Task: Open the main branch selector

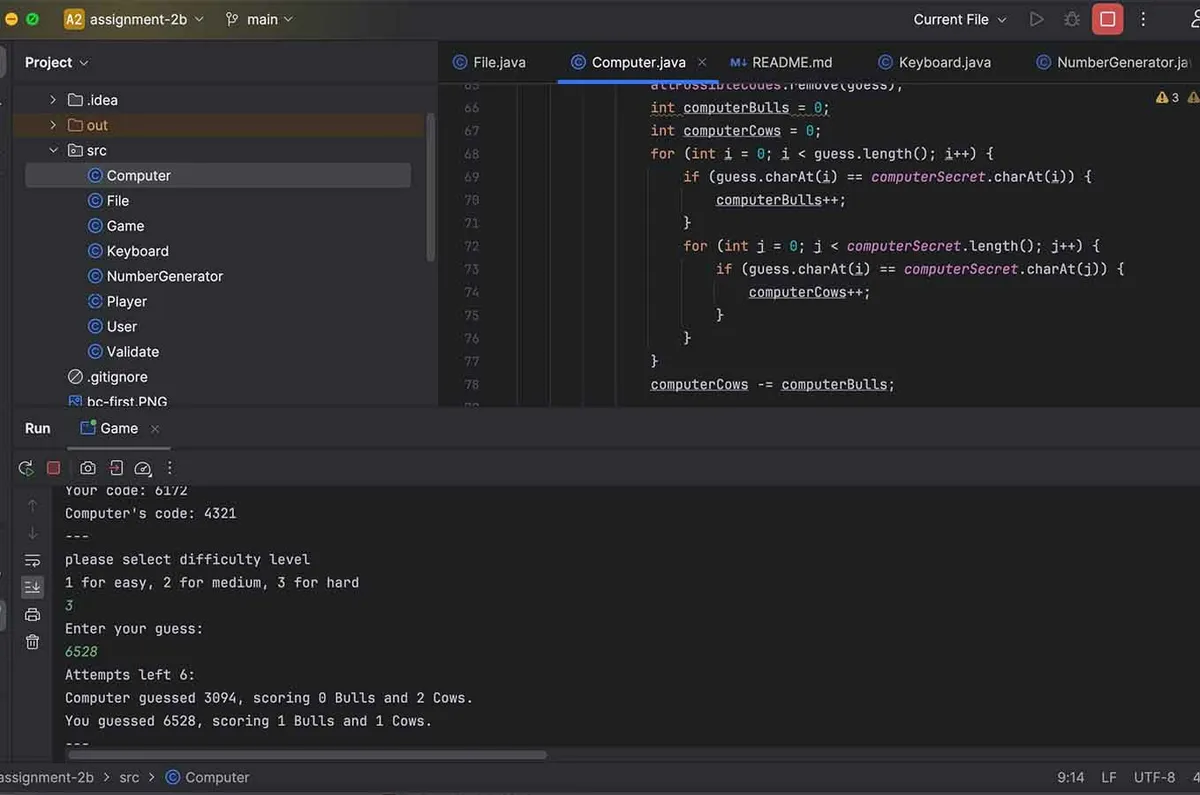Action: click(x=260, y=19)
